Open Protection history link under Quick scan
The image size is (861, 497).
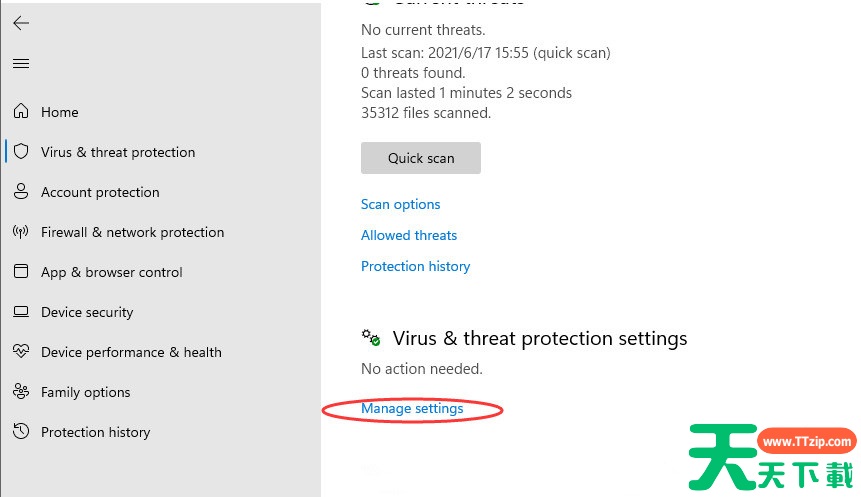415,266
